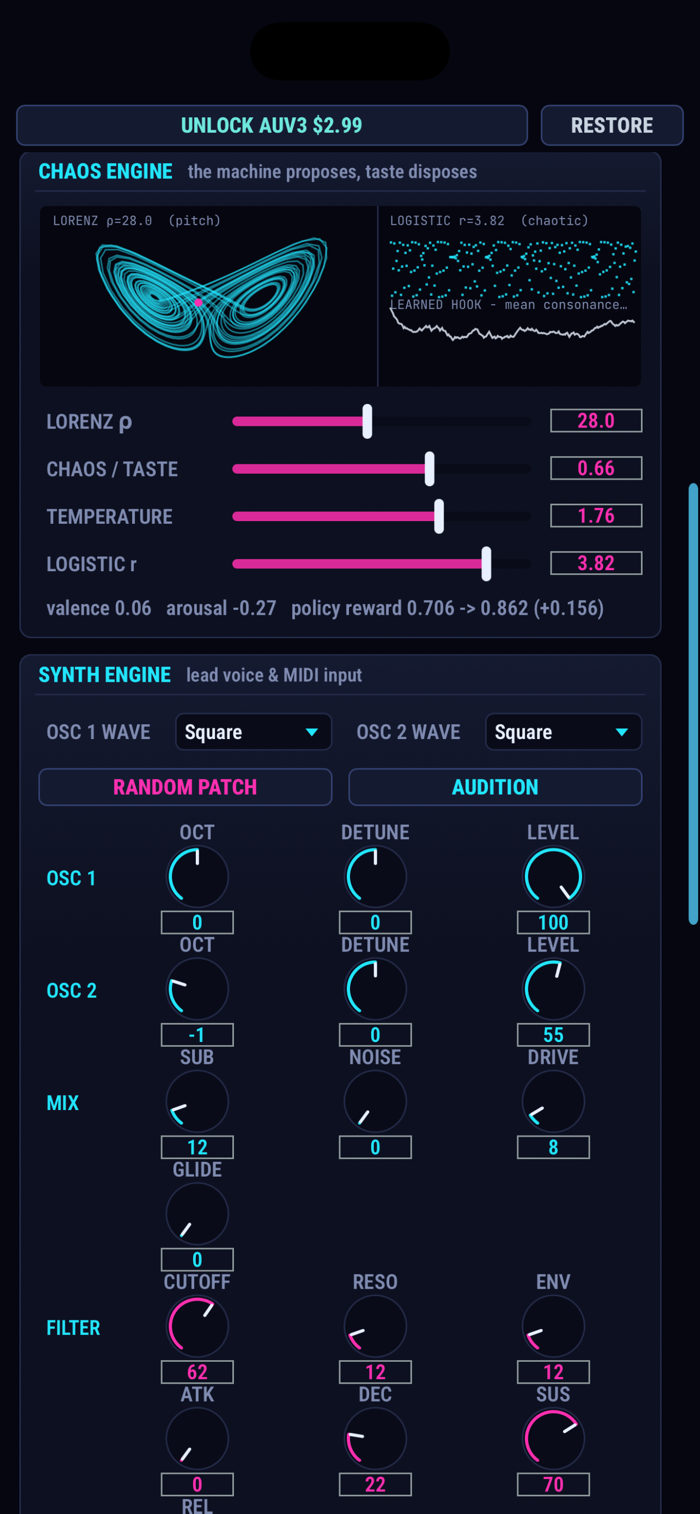
Task: Click the RANDOM PATCH button
Action: pyautogui.click(x=185, y=787)
